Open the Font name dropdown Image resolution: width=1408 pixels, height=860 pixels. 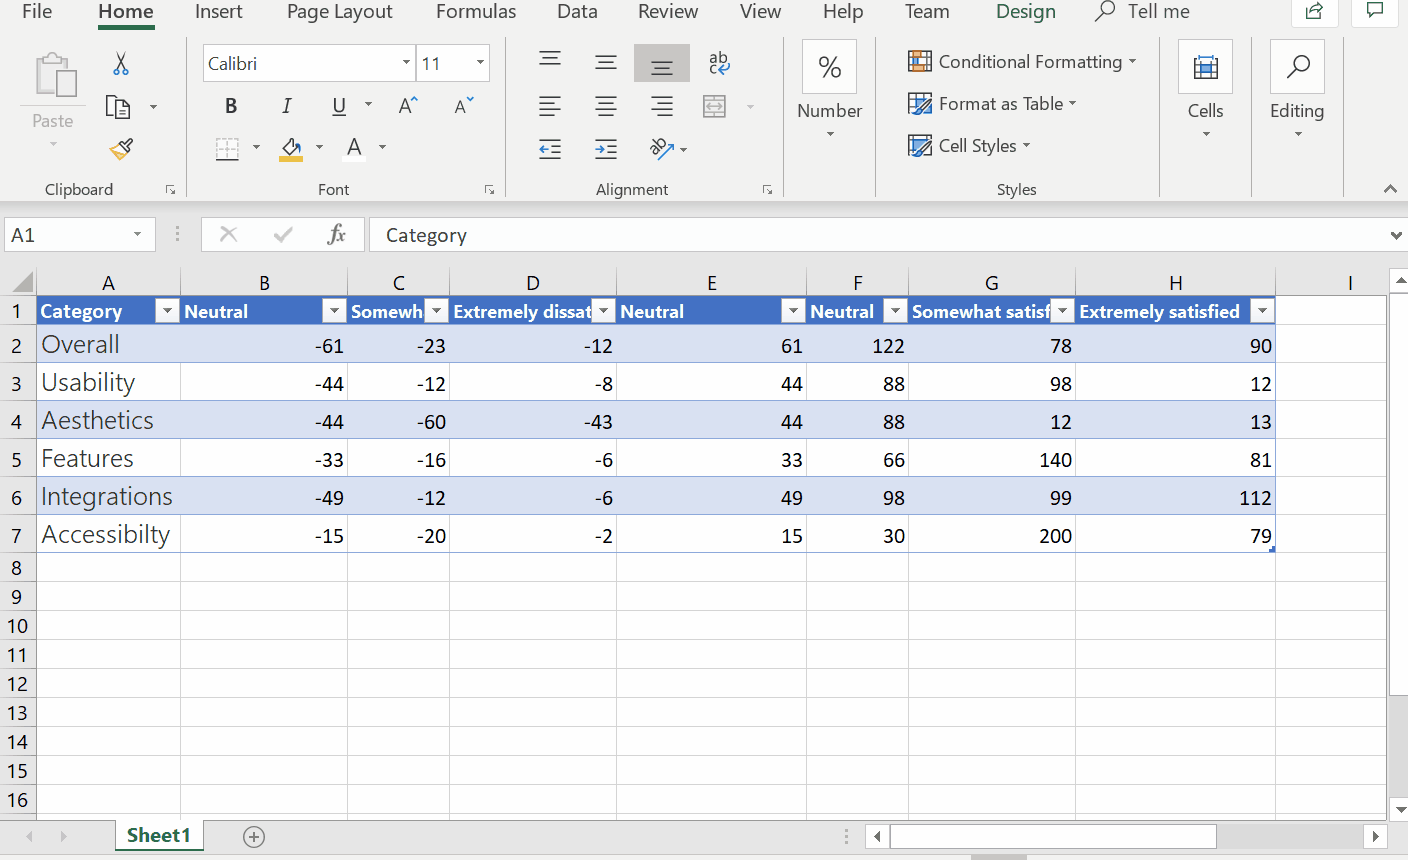[407, 62]
